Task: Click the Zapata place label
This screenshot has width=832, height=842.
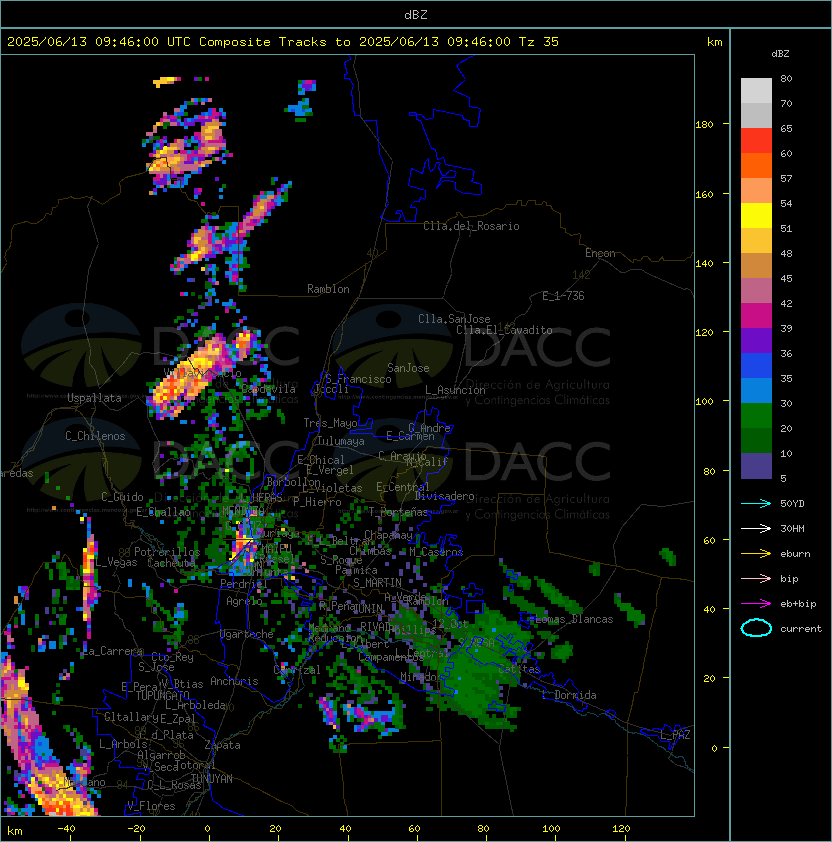Action: 222,745
